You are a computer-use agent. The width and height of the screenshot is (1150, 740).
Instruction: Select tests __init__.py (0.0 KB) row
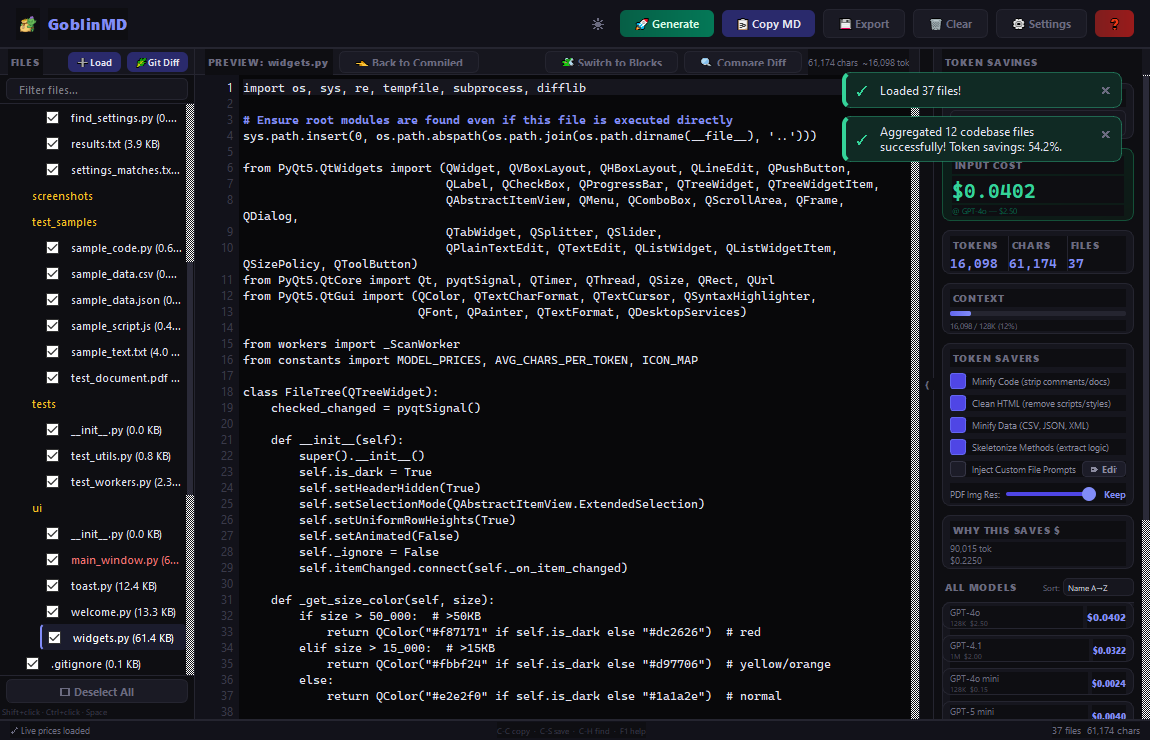click(114, 430)
